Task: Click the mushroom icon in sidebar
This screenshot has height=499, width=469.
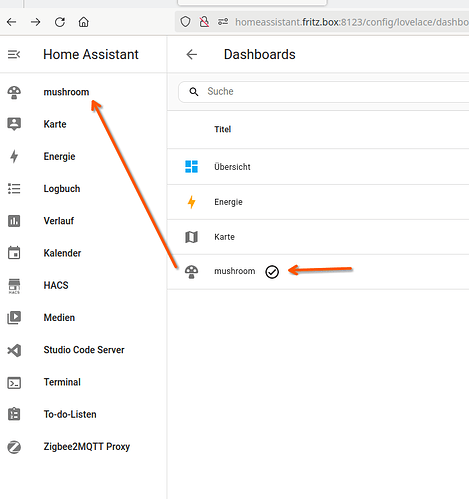Action: [x=14, y=92]
